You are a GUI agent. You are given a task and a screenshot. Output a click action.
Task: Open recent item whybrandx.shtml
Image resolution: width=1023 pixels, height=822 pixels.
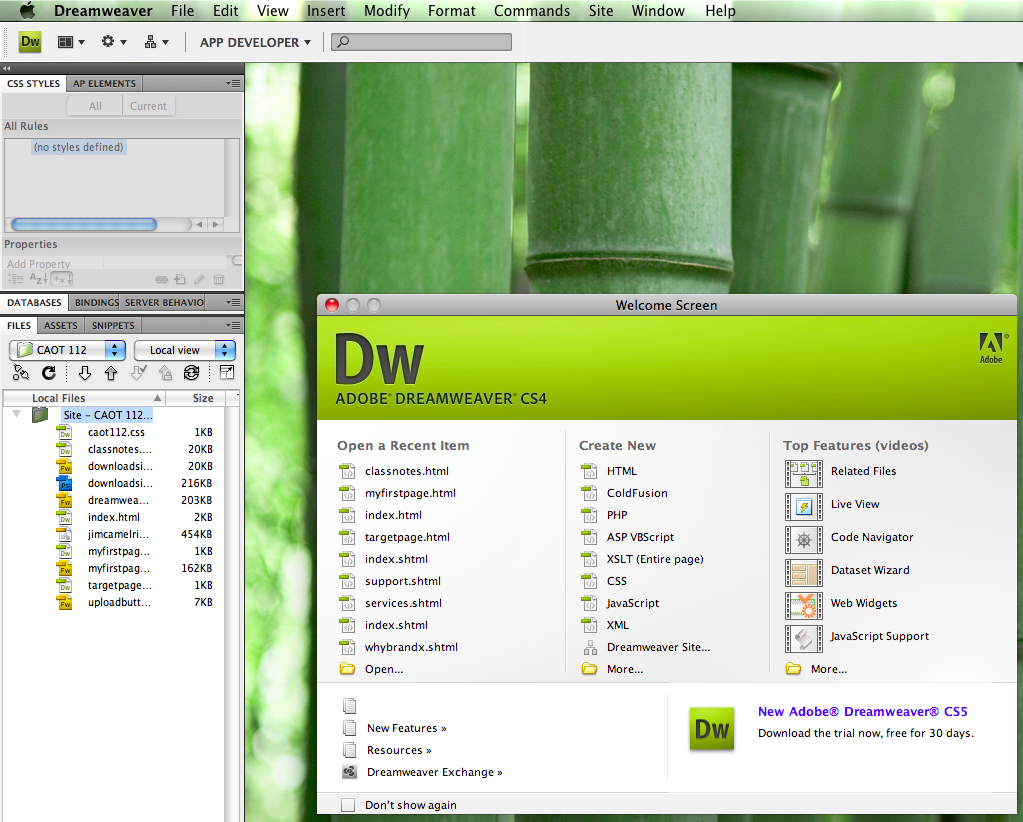[x=411, y=647]
